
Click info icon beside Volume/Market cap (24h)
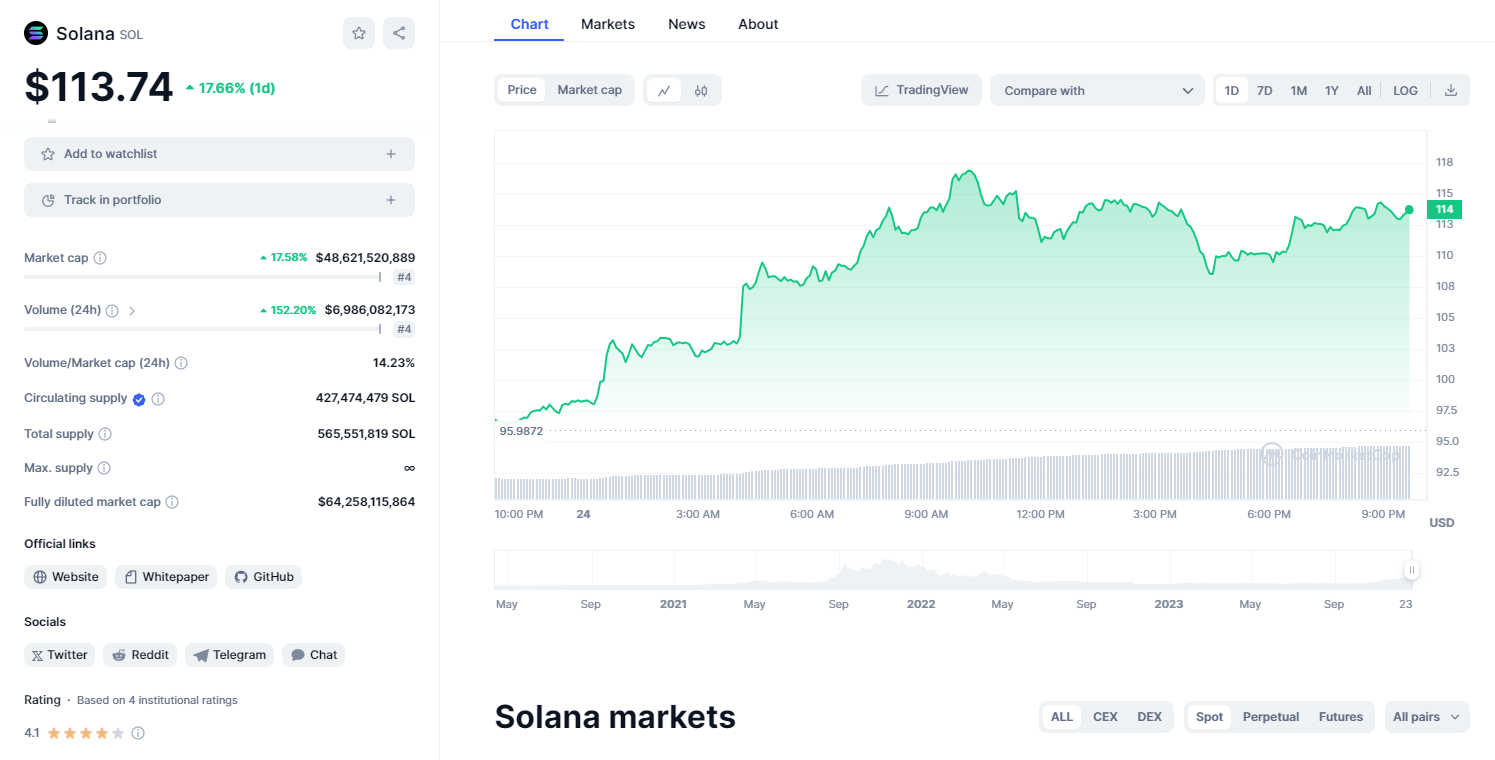coord(181,363)
